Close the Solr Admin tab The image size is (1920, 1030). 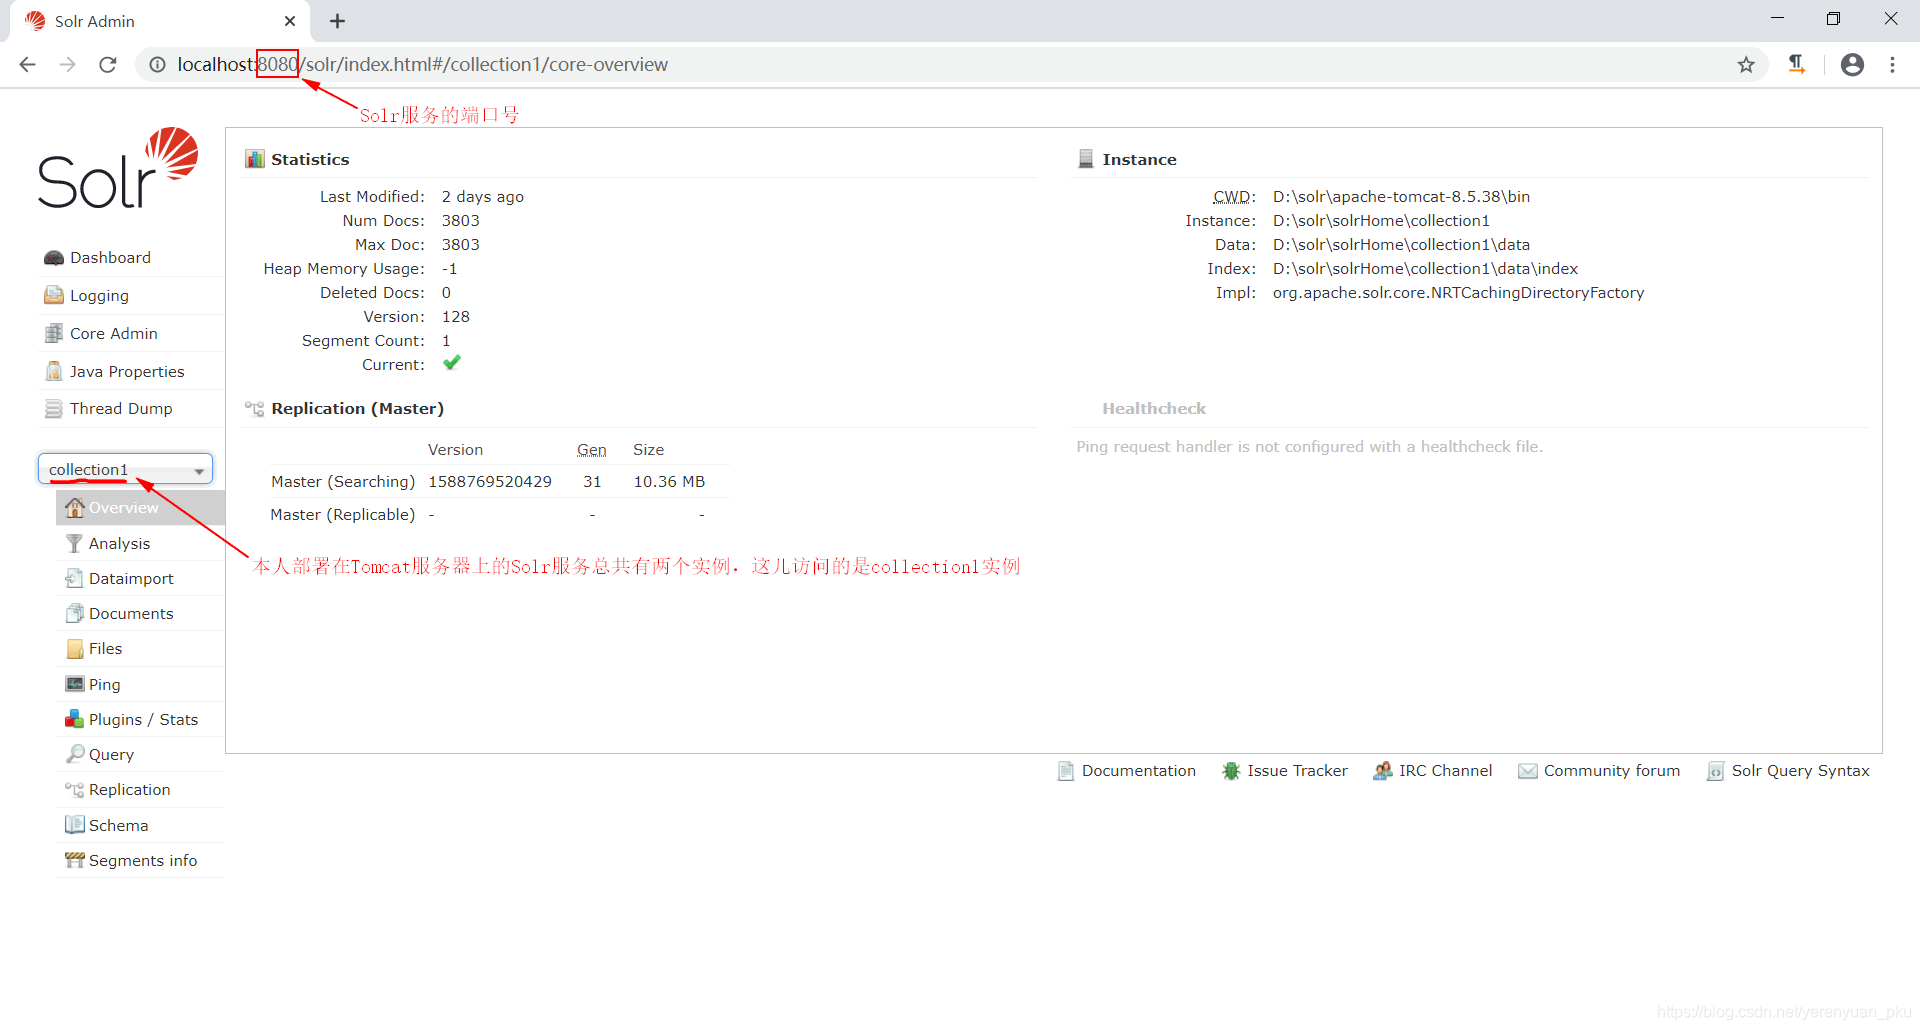tap(290, 21)
